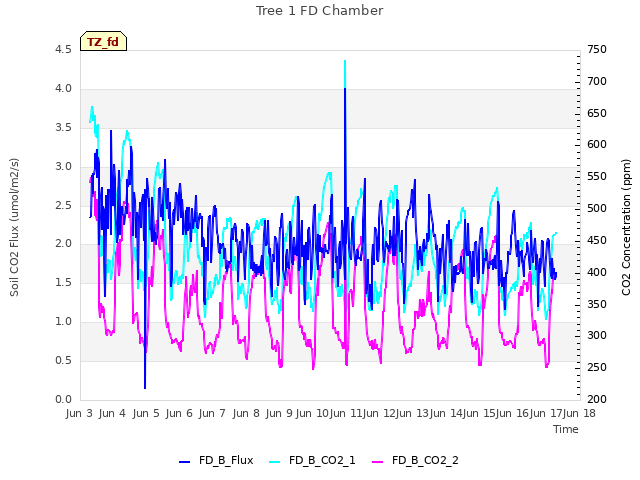Click the 3.0 left axis tick label
640x480 pixels.
pos(63,167)
